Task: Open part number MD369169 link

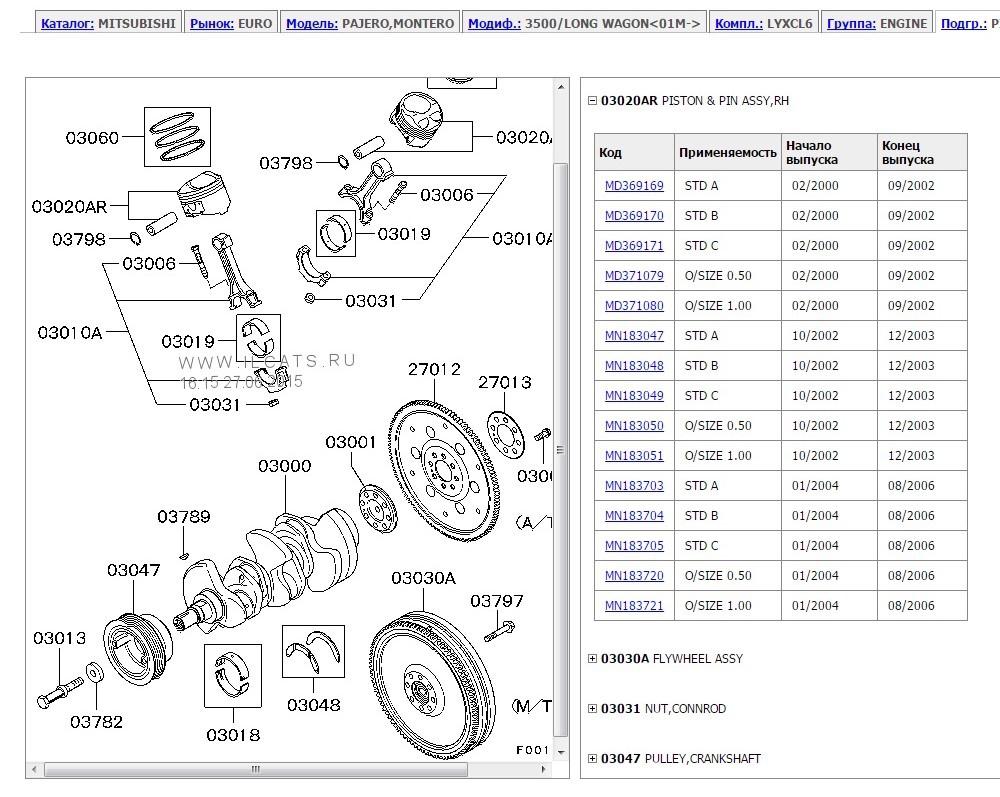Action: point(634,186)
